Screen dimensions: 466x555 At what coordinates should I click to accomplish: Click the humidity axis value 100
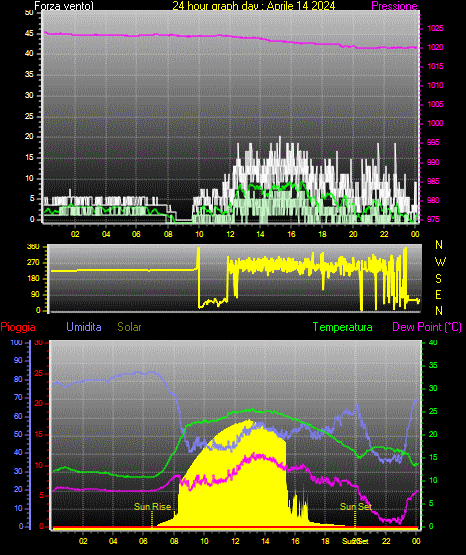pos(17,343)
